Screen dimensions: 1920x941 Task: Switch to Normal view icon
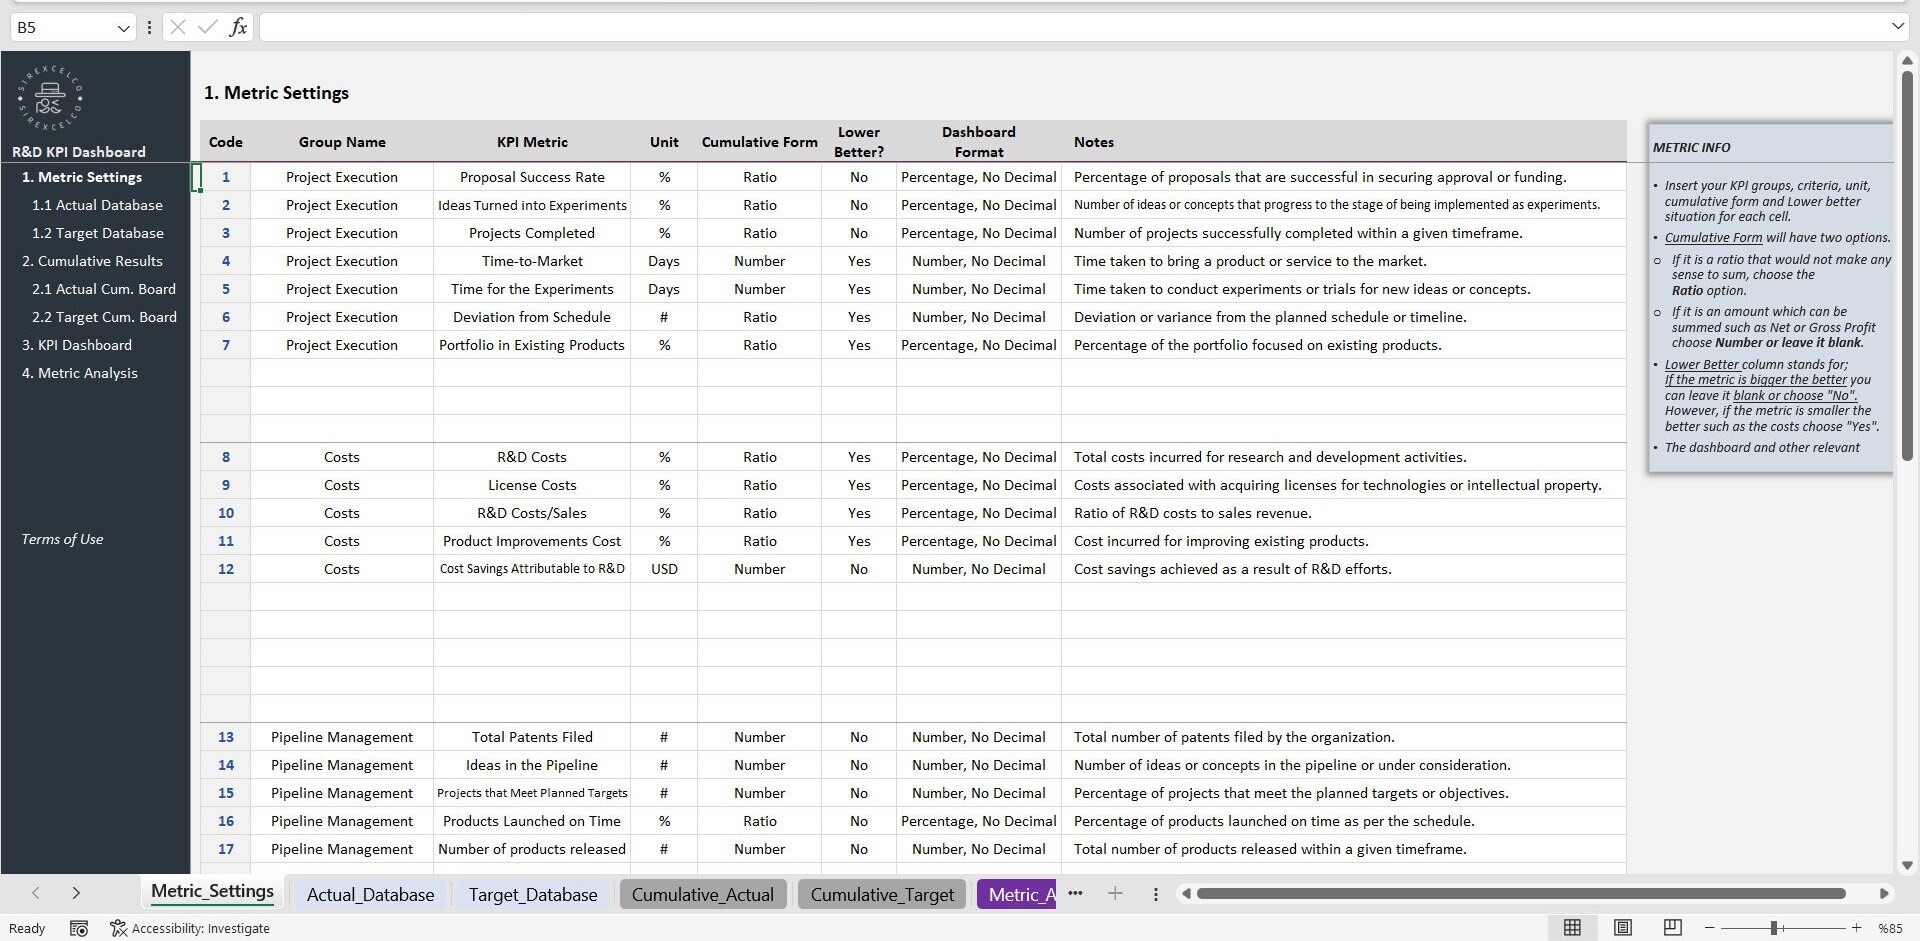tap(1573, 928)
